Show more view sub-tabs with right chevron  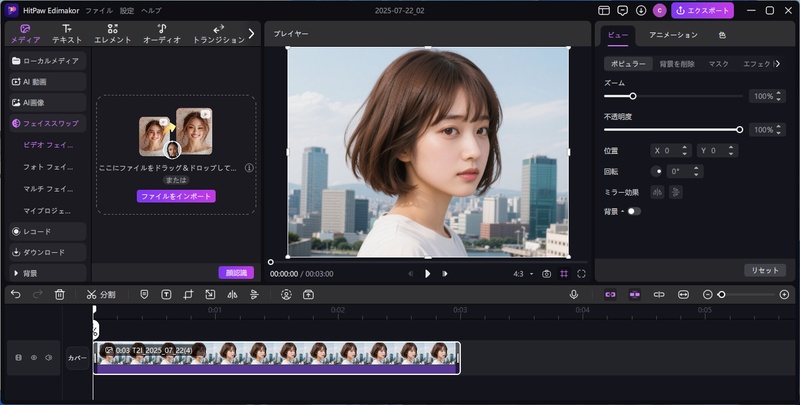tap(778, 64)
